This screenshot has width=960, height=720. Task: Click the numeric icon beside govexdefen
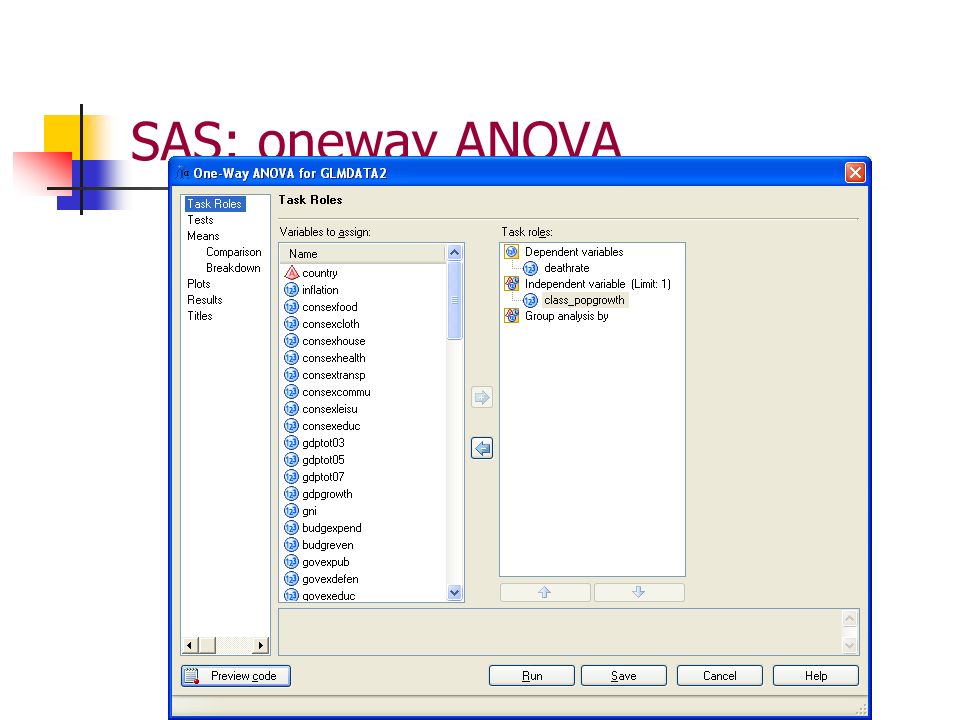[x=291, y=579]
